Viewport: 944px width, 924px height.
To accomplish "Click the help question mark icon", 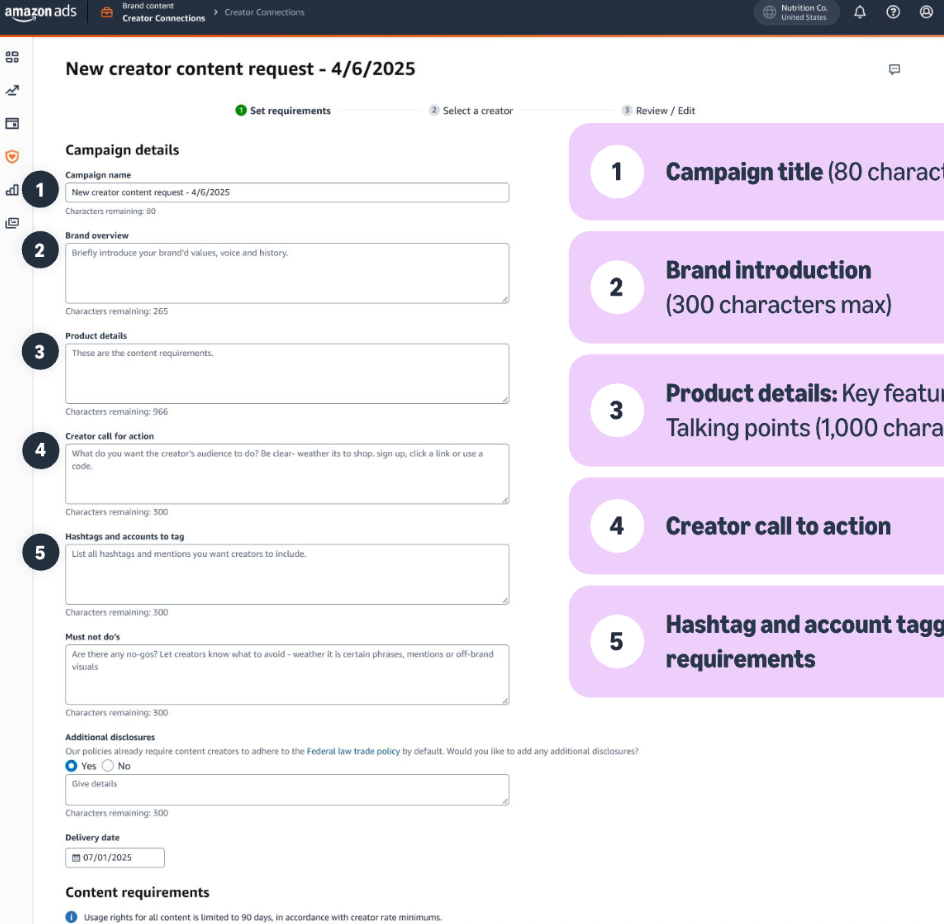I will point(893,13).
